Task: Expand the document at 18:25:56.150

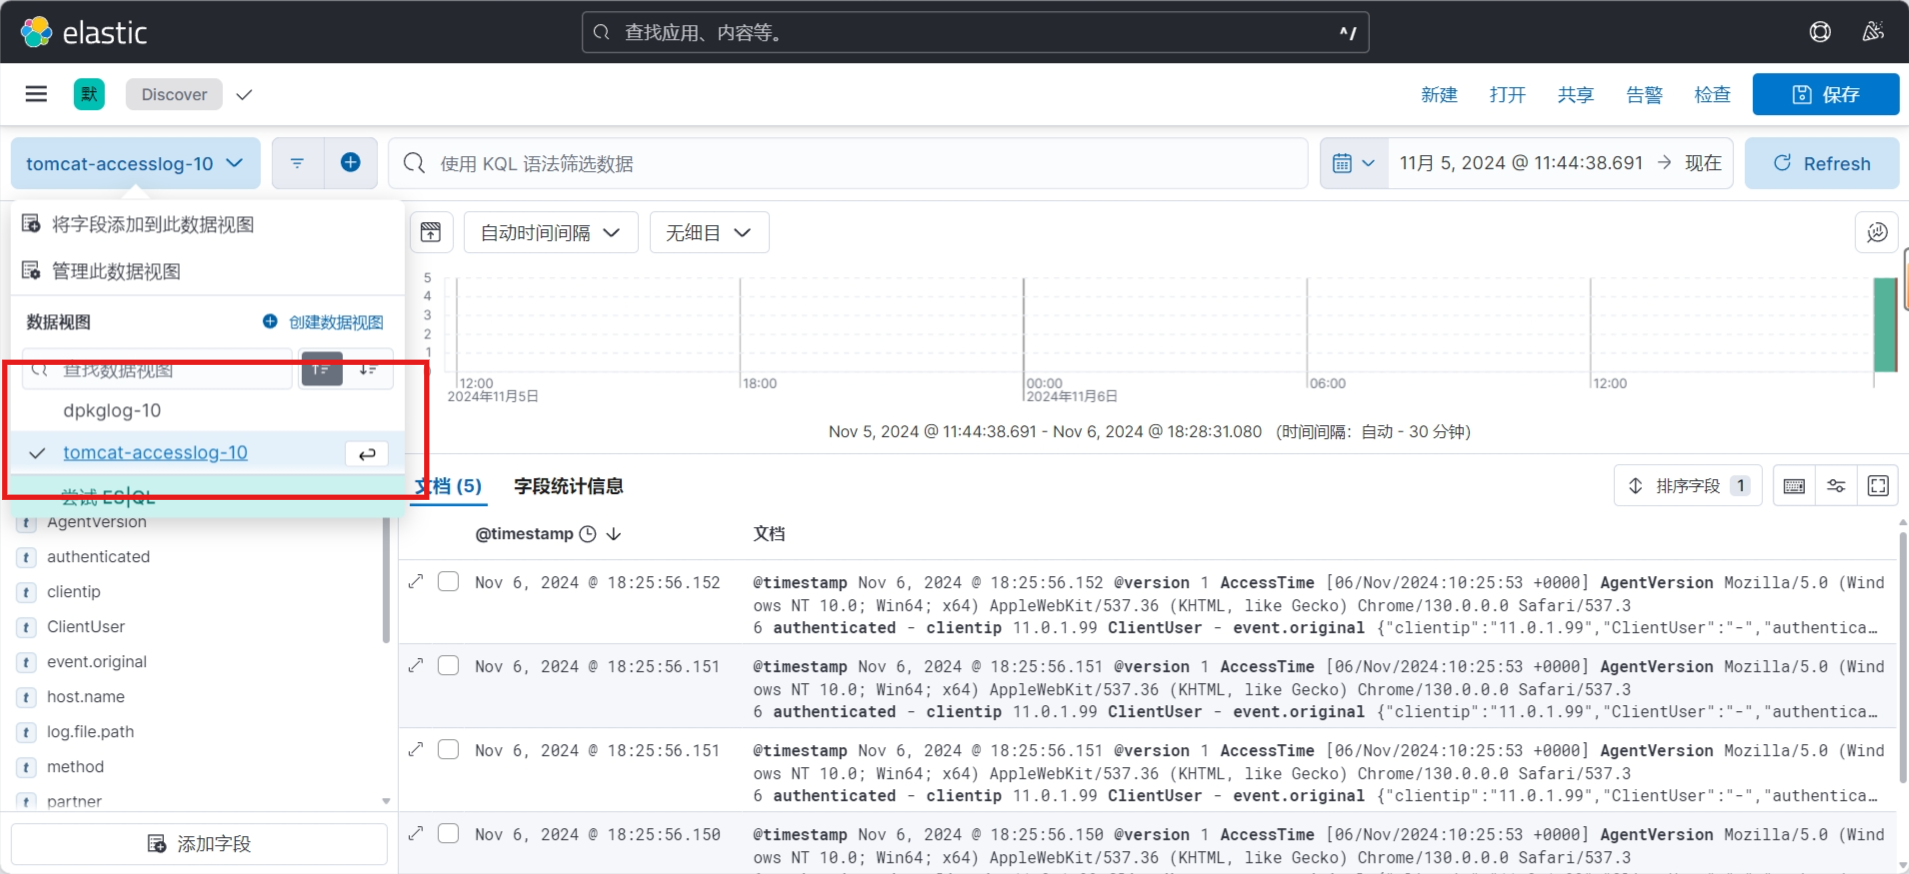Action: 416,833
